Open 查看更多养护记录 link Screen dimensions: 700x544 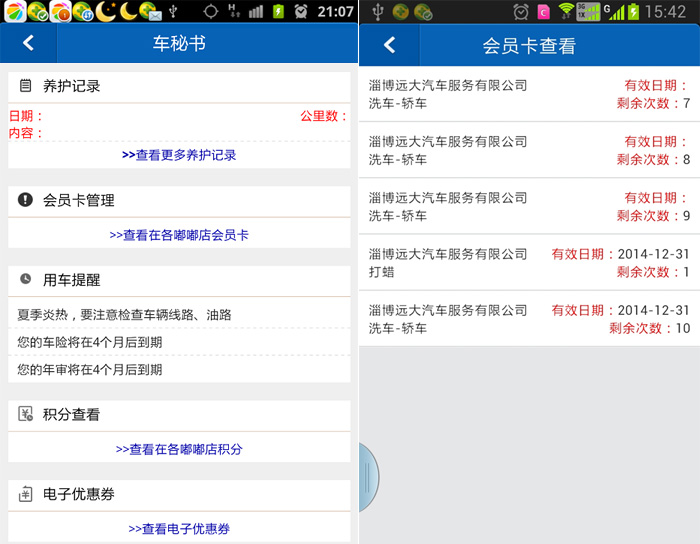pyautogui.click(x=179, y=155)
